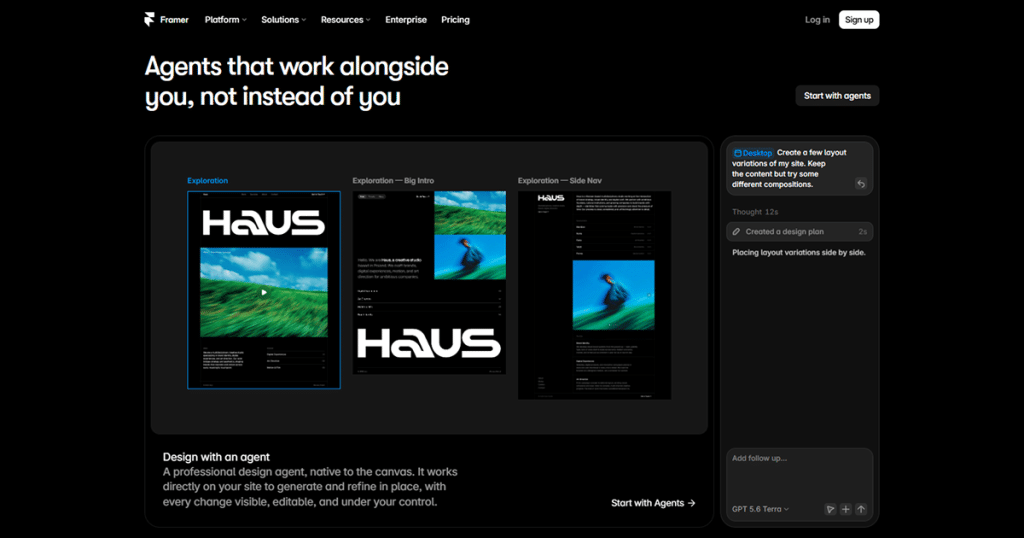Image resolution: width=1024 pixels, height=538 pixels.
Task: Select the Exploration — Side Nav frame
Action: [594, 295]
